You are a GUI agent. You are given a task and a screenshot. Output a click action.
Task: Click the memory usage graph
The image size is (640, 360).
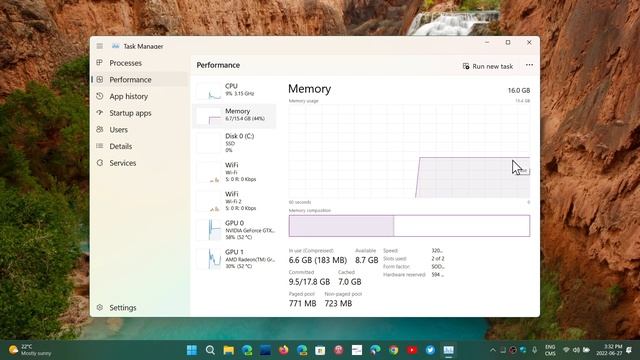coord(409,151)
